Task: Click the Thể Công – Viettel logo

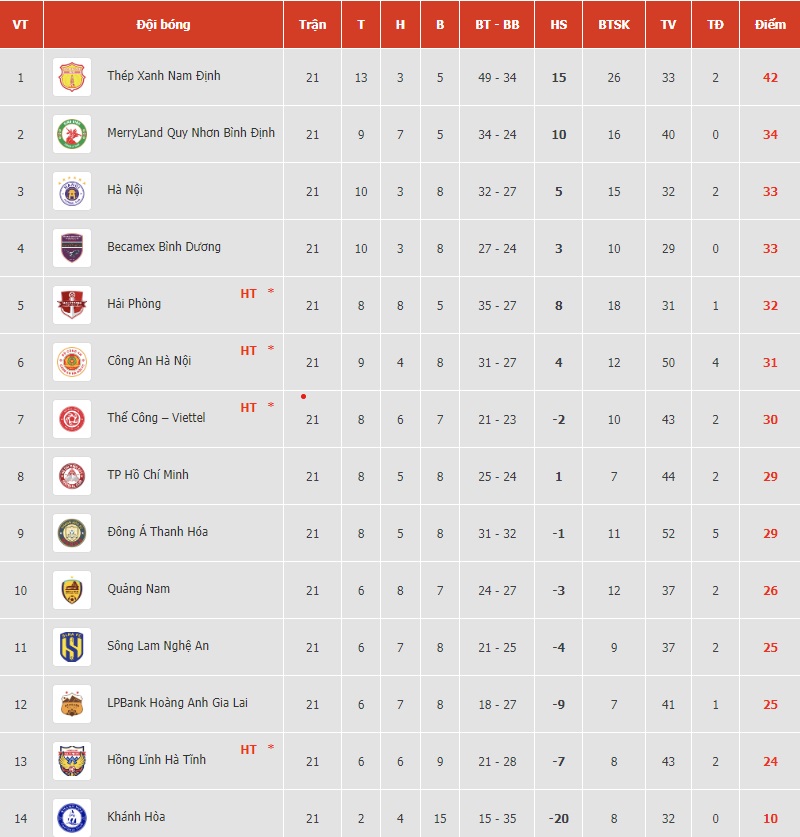Action: (x=72, y=419)
